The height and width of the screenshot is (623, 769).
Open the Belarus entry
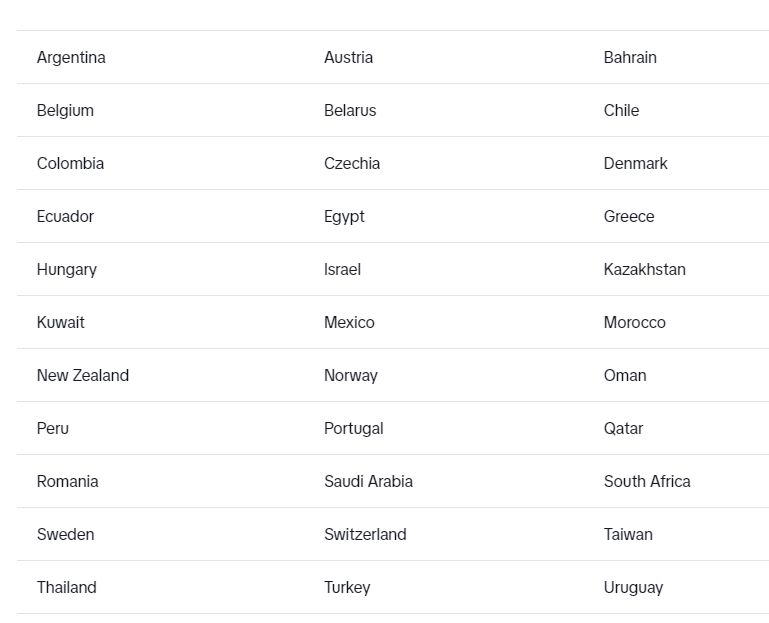click(350, 110)
